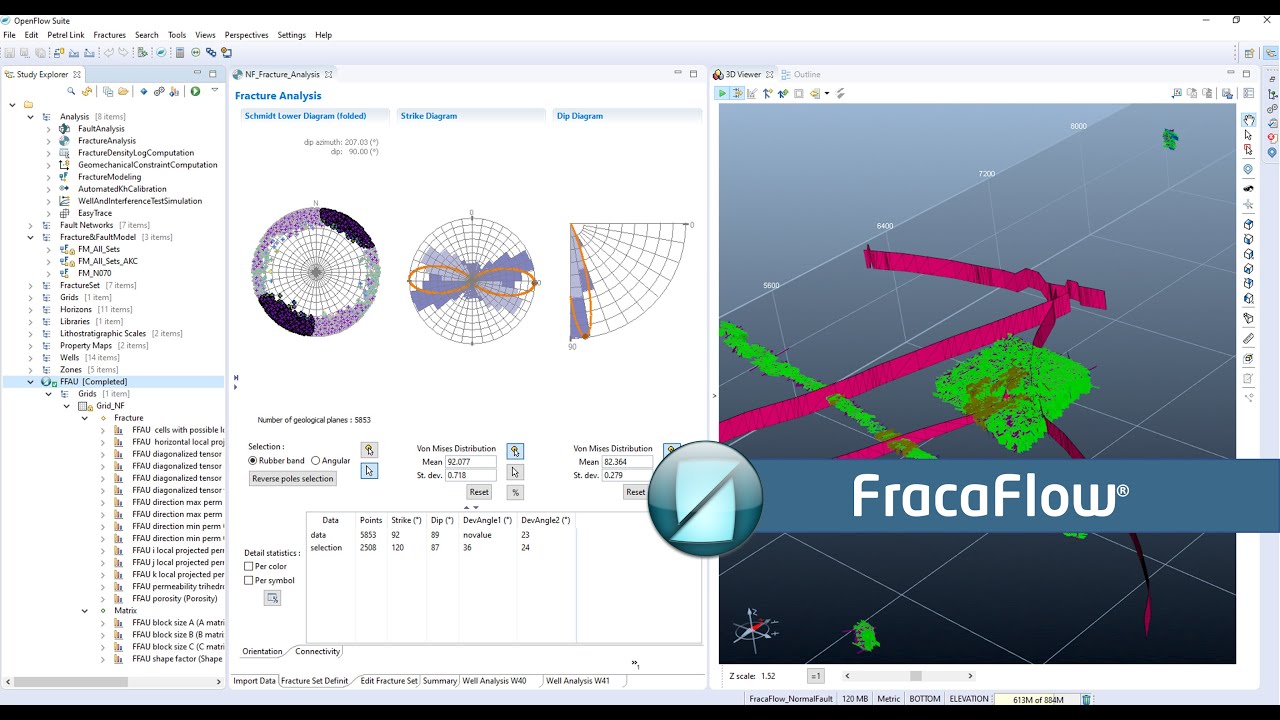Click the St. dev. field showing 0.718
The image size is (1280, 720).
tap(471, 475)
